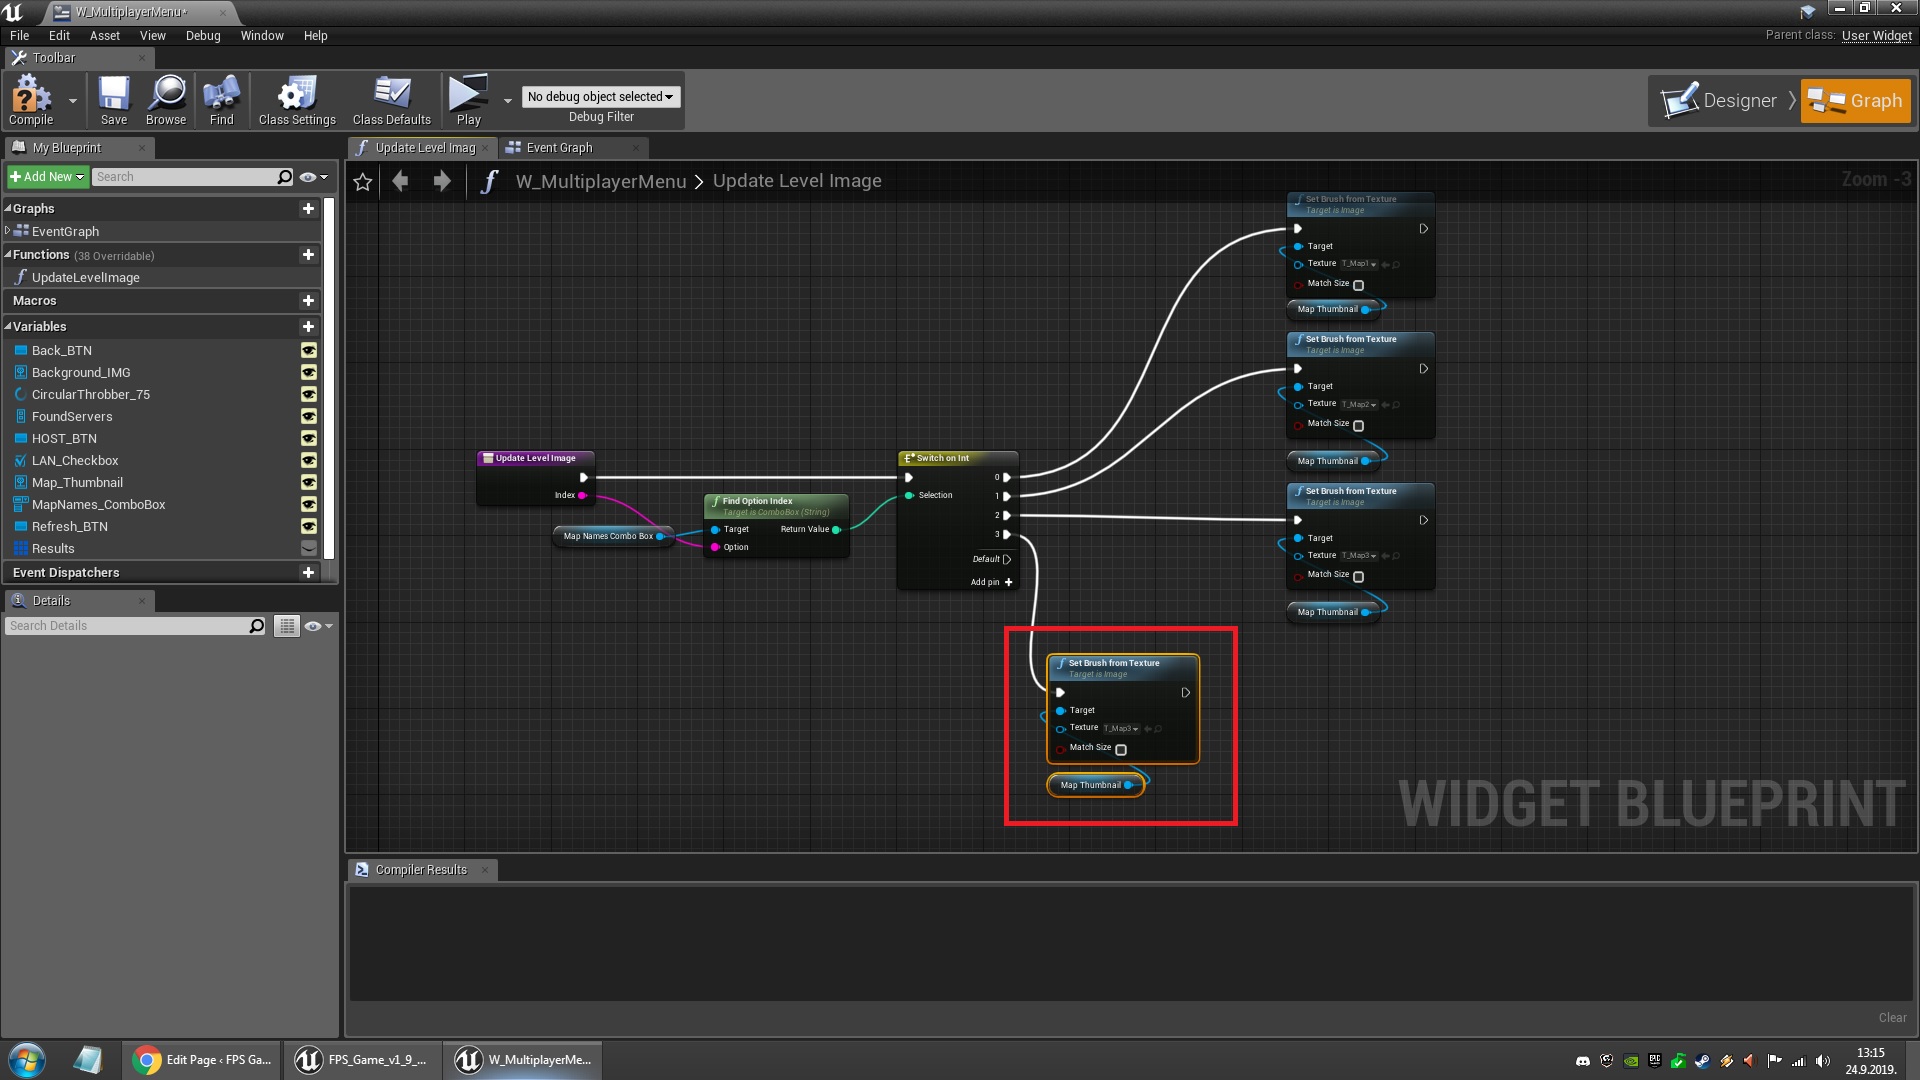Switch to the Event Graph tab

pyautogui.click(x=559, y=148)
